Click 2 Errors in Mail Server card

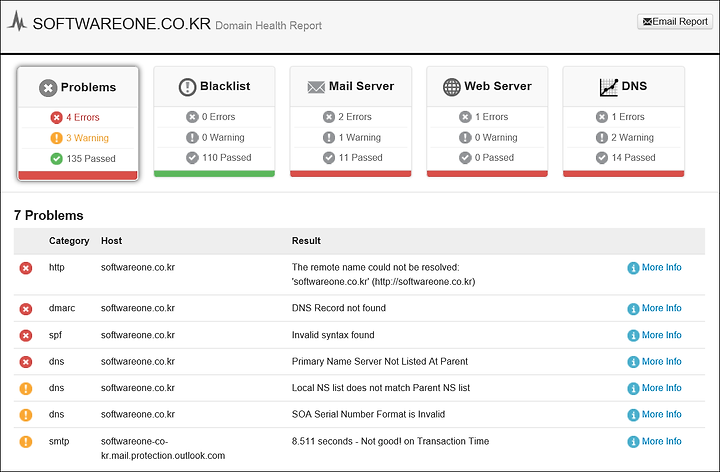tap(355, 117)
